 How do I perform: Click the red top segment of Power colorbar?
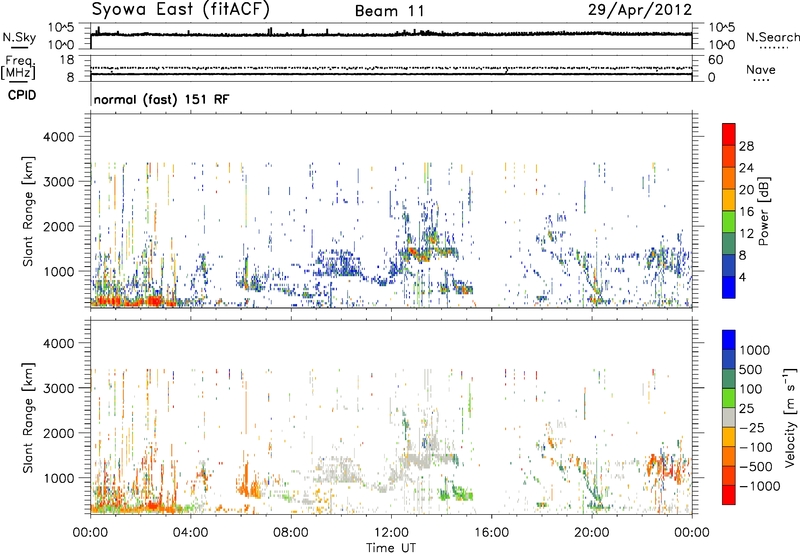coord(729,134)
